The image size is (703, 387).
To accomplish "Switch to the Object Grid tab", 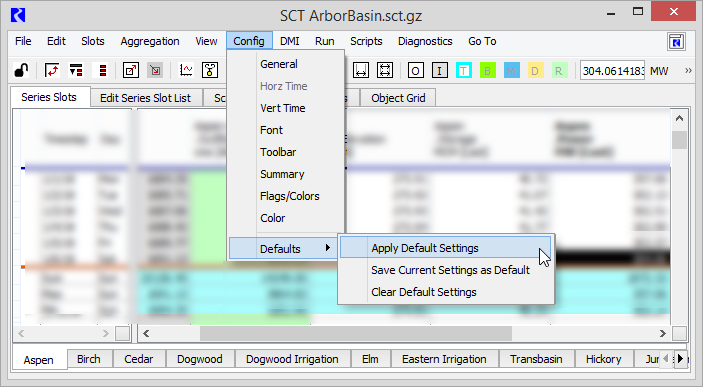I will pyautogui.click(x=398, y=98).
